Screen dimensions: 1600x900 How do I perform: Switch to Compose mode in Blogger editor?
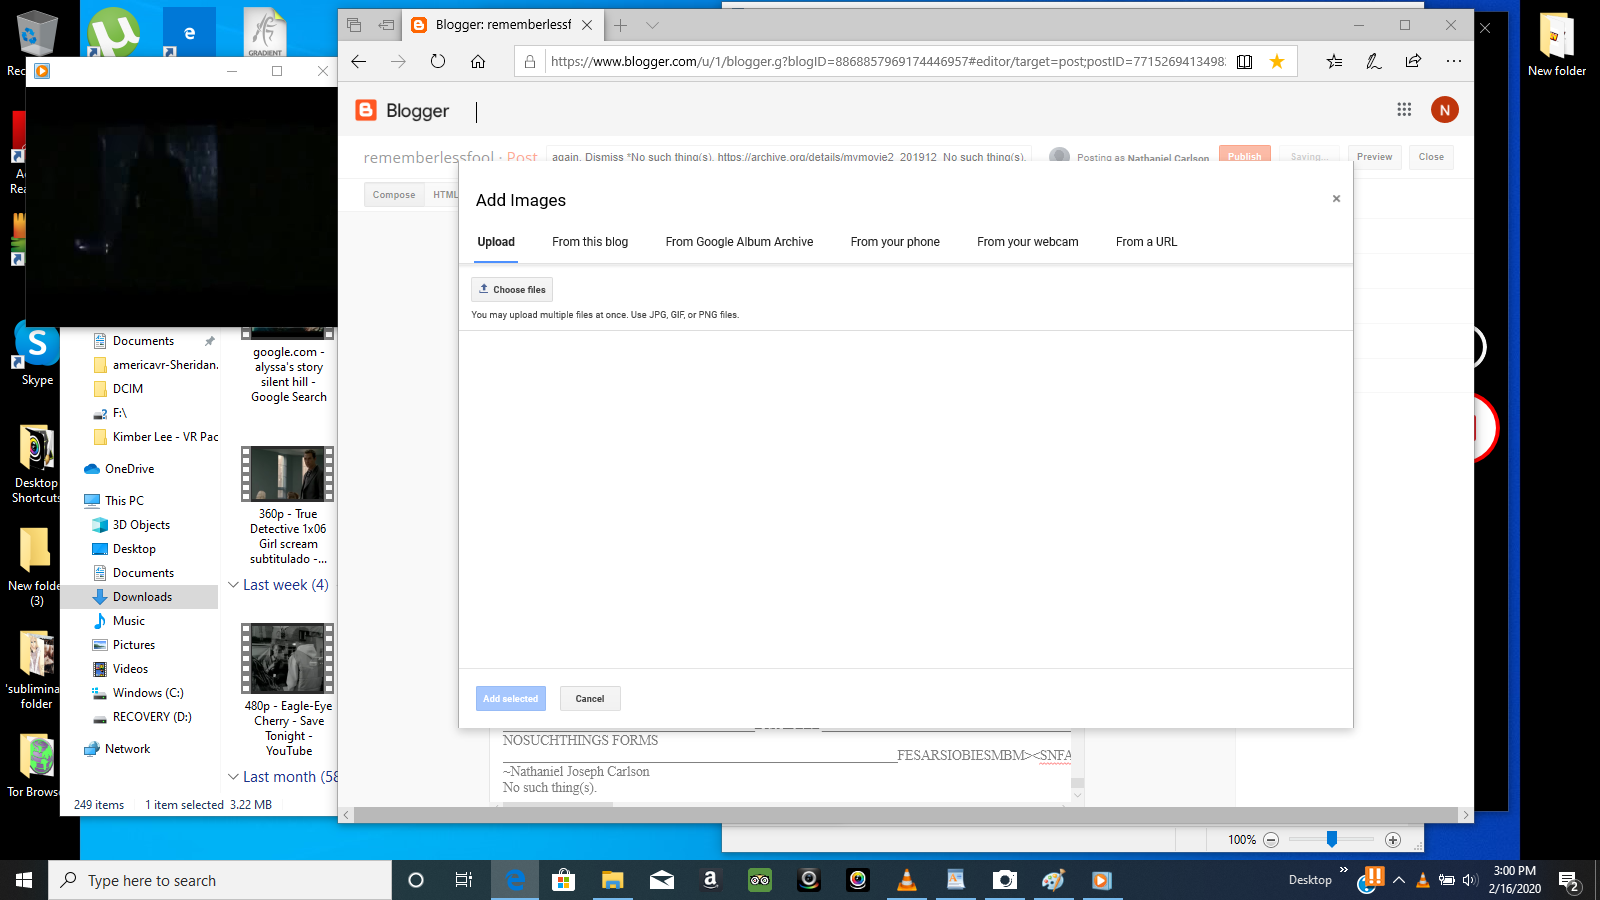(394, 195)
